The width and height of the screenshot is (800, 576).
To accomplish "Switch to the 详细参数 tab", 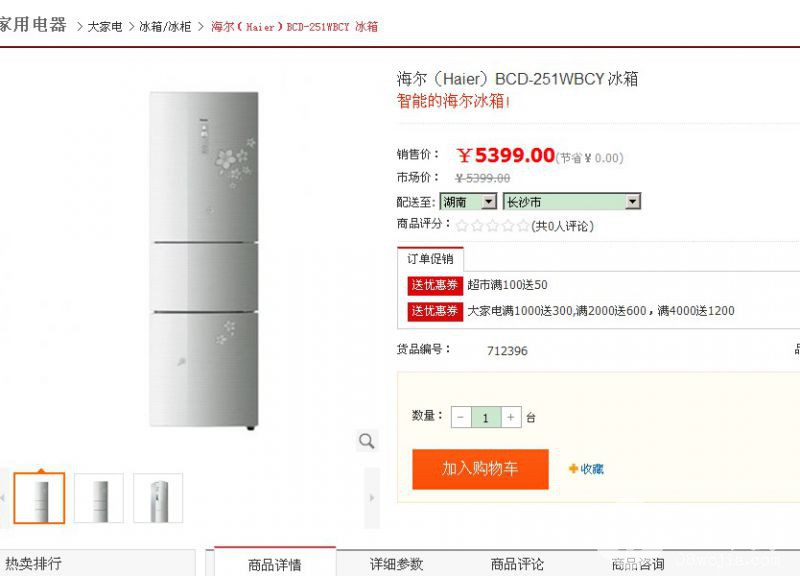I will (396, 565).
